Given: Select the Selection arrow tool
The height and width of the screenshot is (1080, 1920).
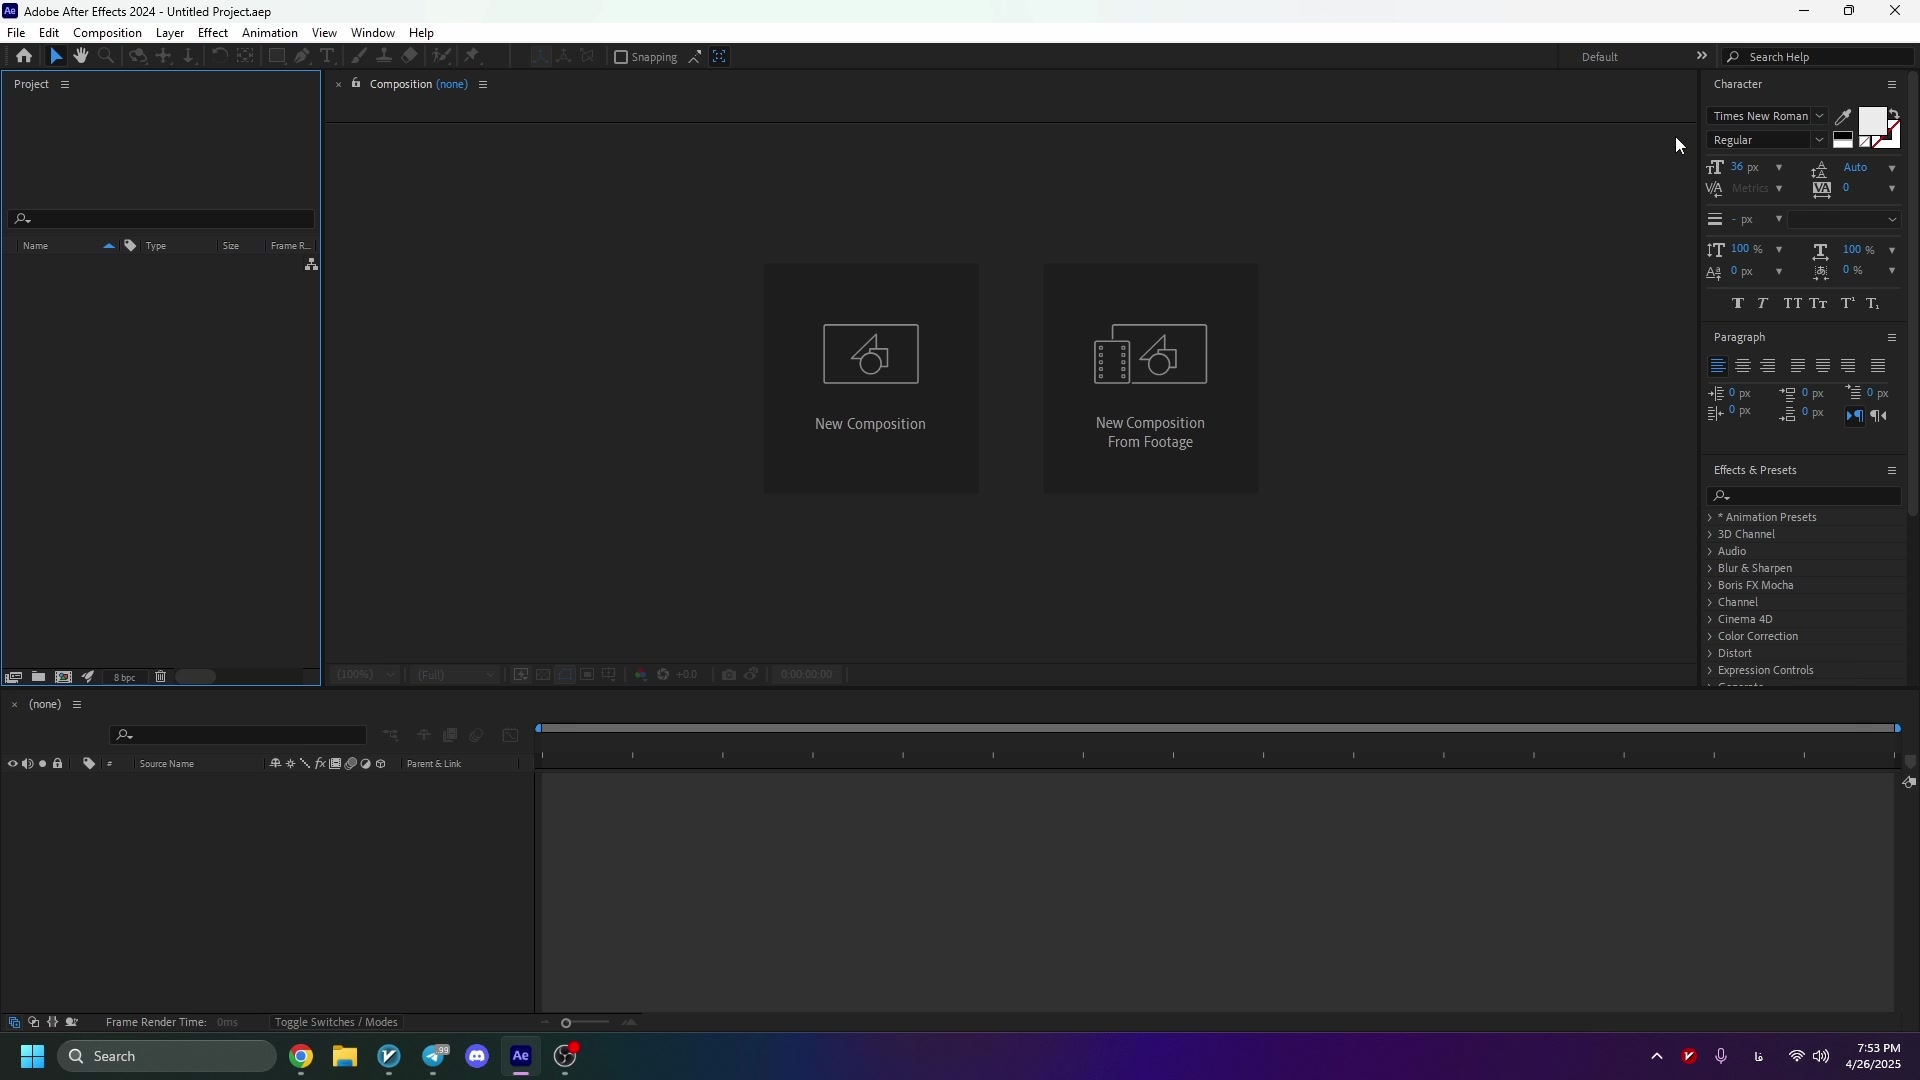Looking at the screenshot, I should 56,57.
